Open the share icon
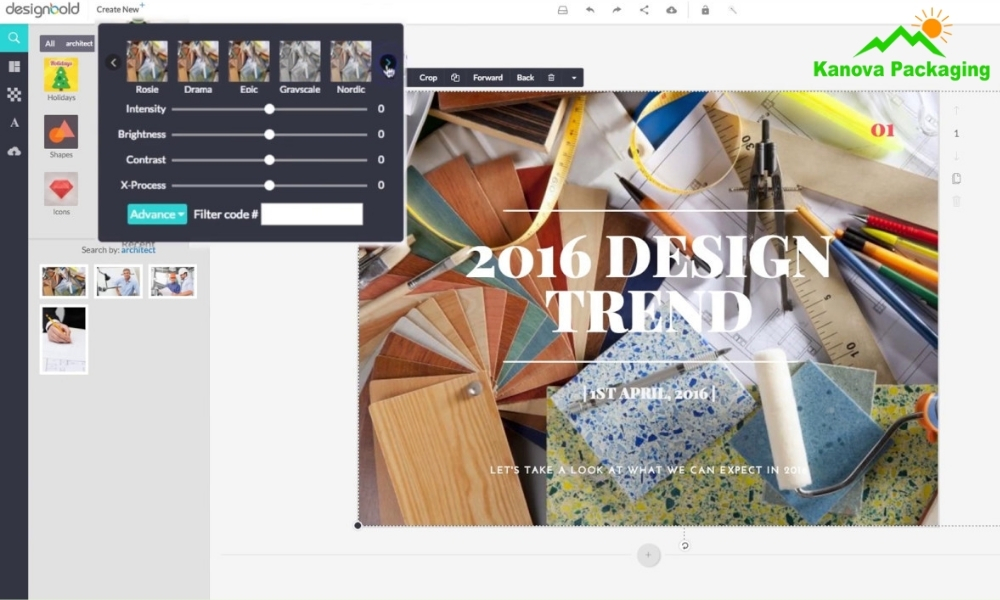 644,10
